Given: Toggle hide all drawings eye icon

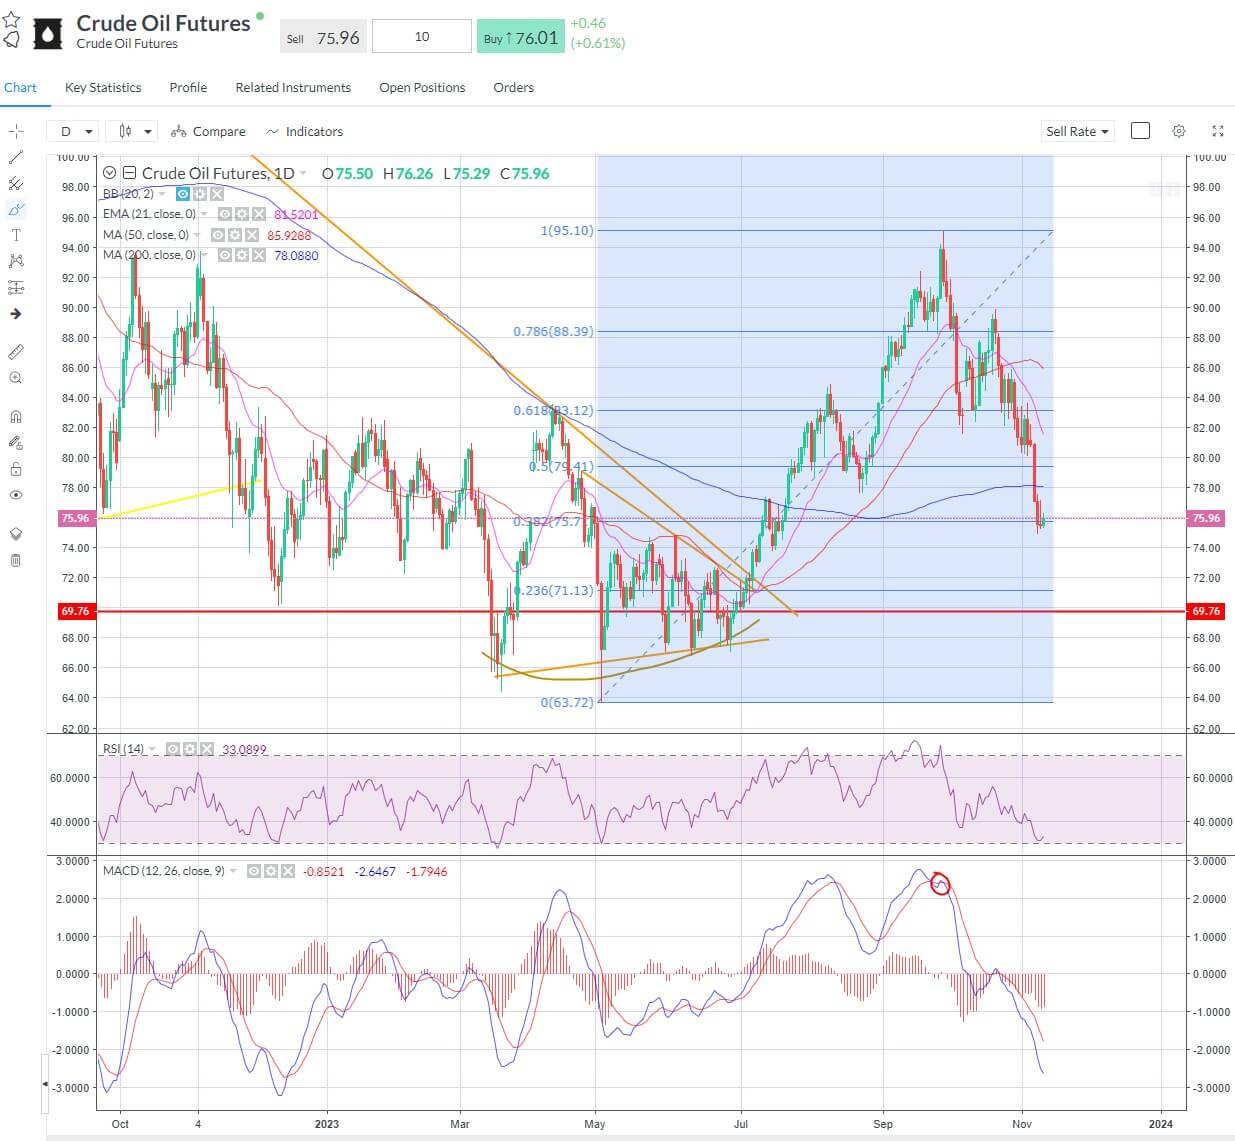Looking at the screenshot, I should pos(15,495).
